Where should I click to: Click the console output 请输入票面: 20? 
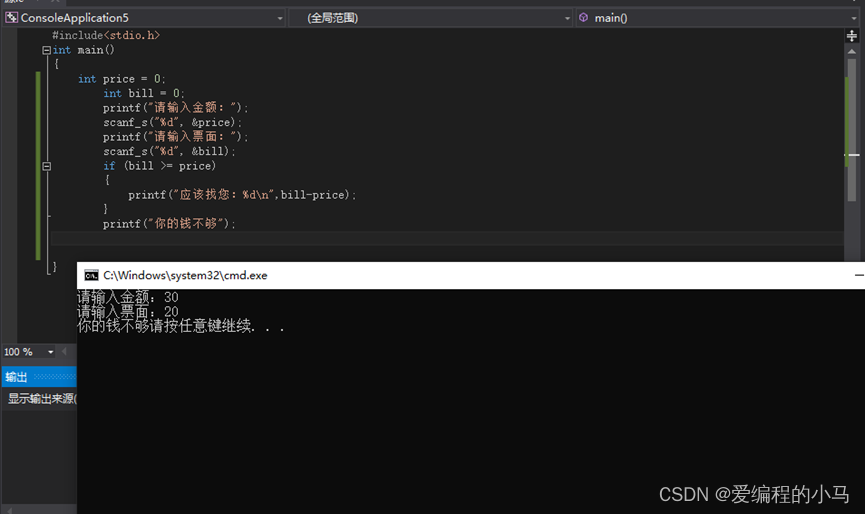click(x=127, y=312)
